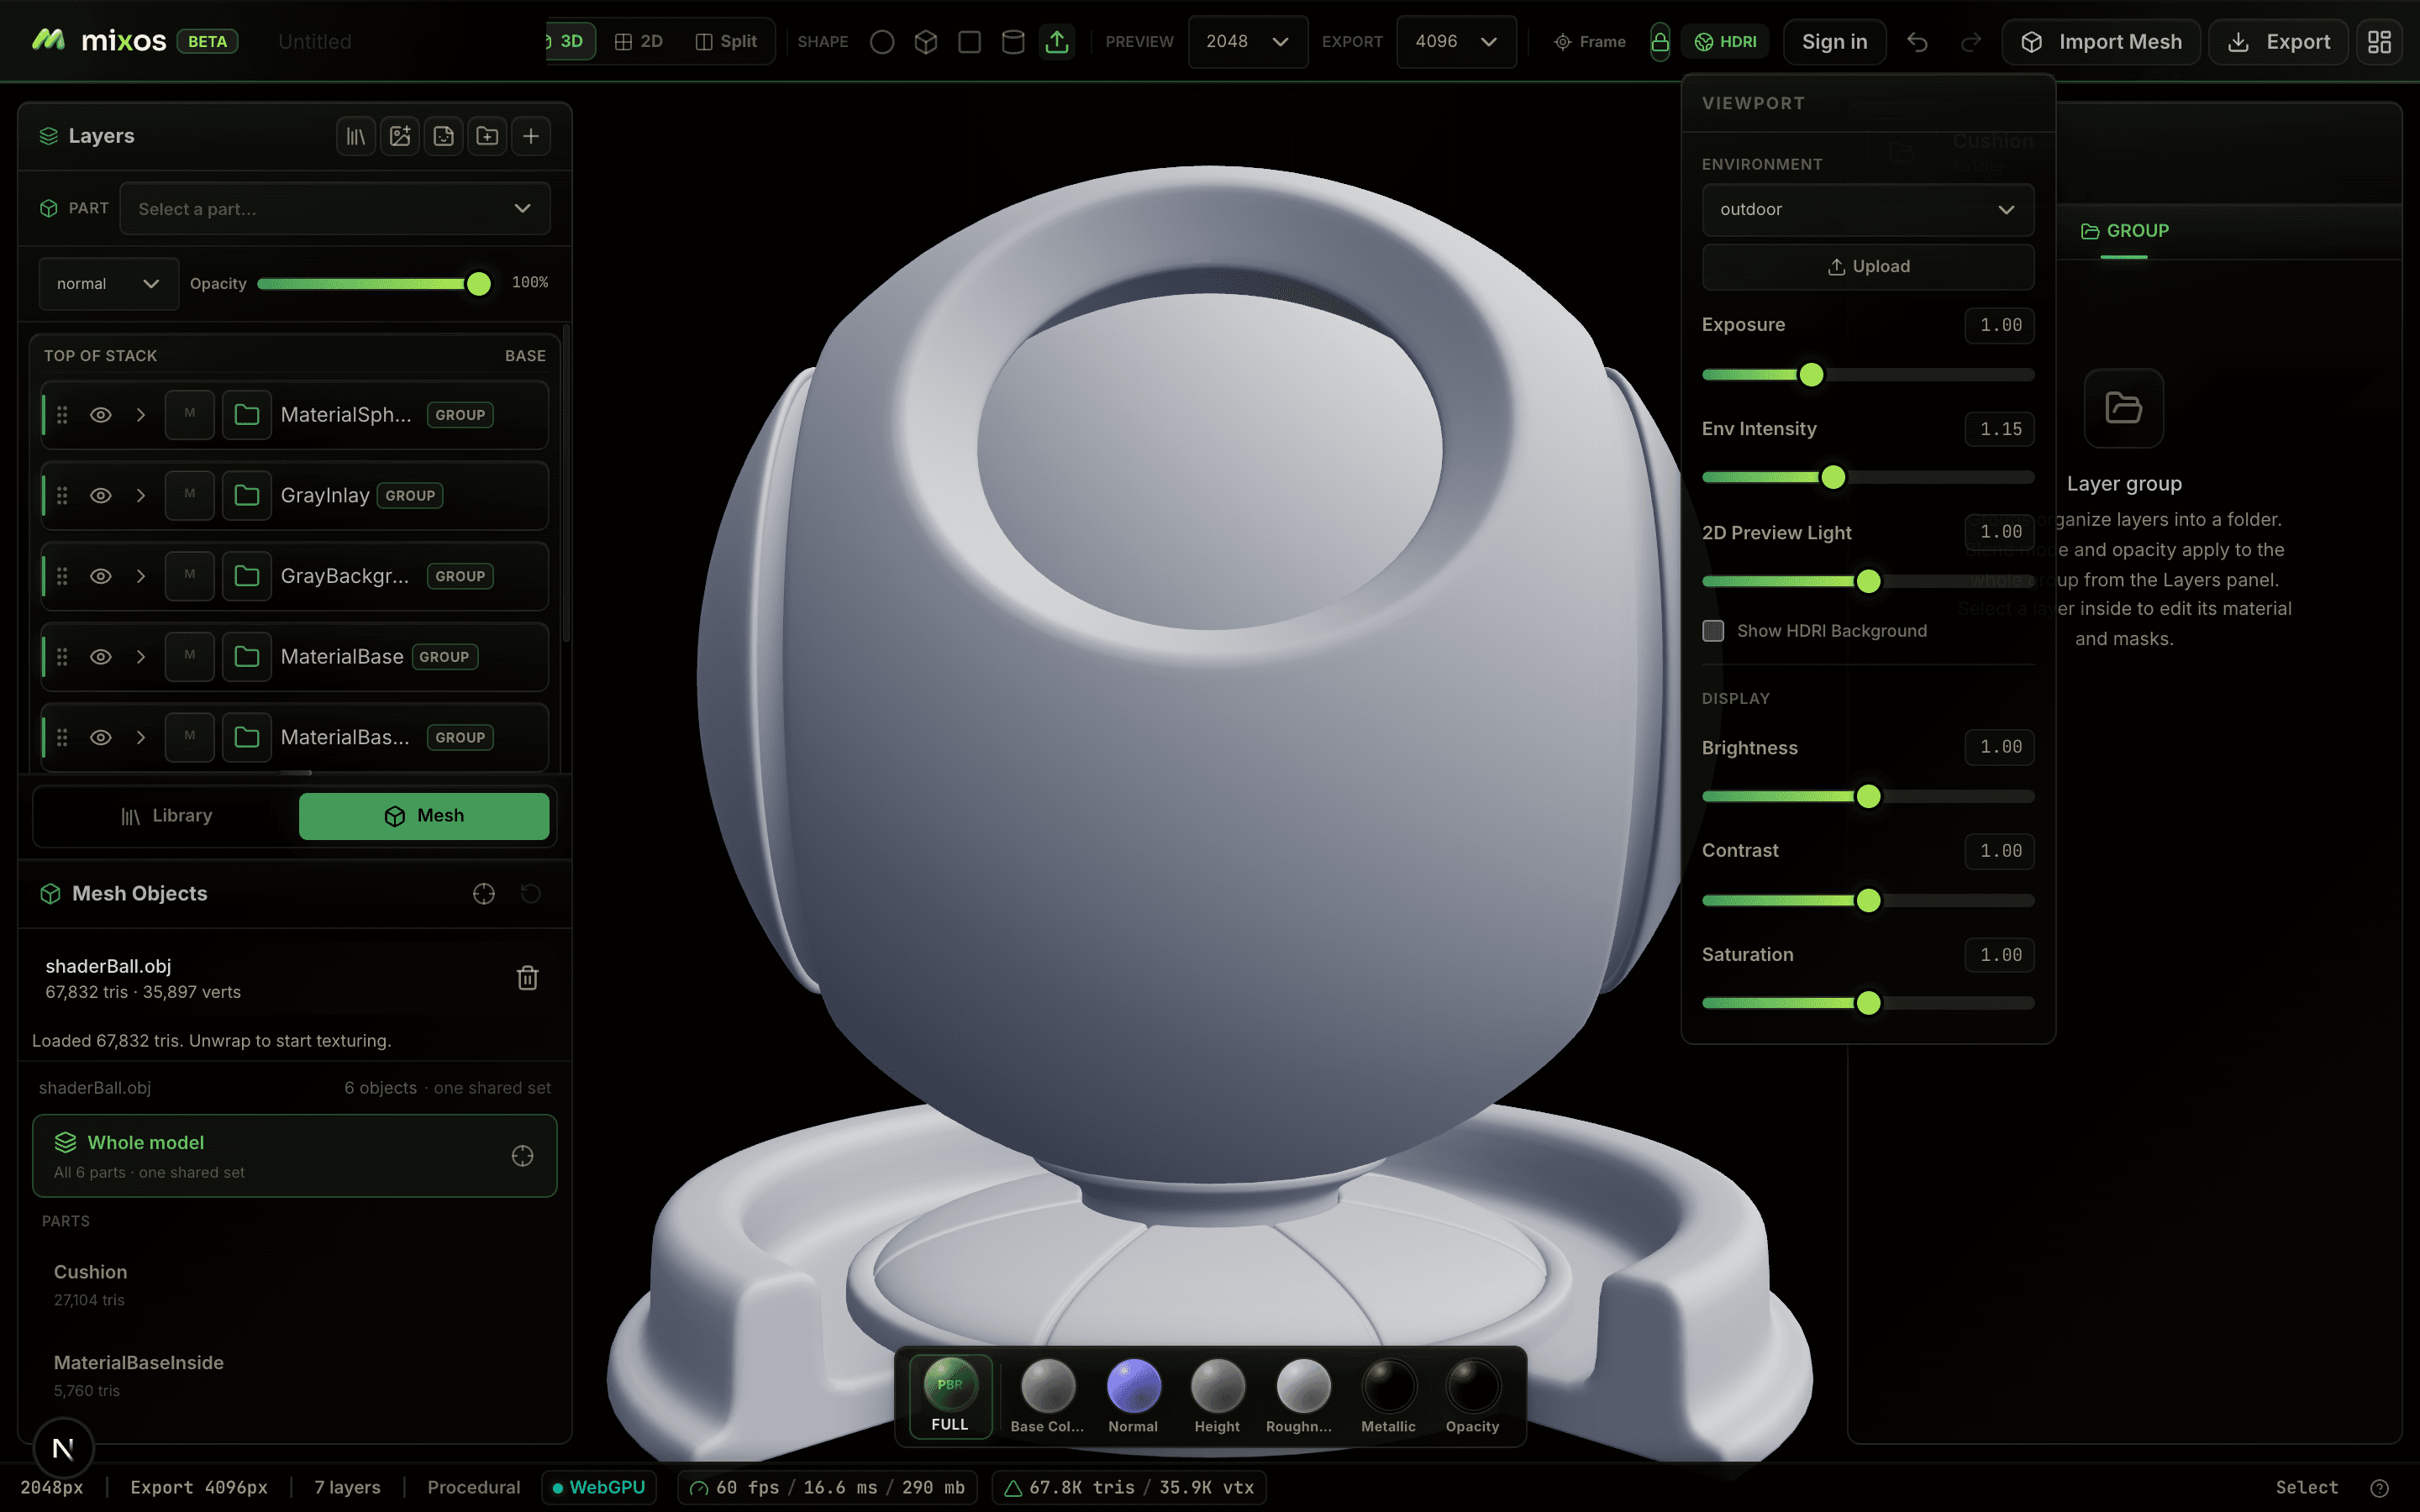
Task: Click the drag handle of GrayInlay layer
Action: (x=62, y=496)
